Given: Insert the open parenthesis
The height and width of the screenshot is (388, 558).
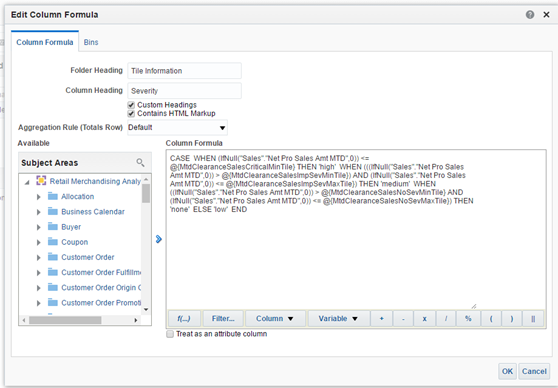Looking at the screenshot, I should pos(491,319).
